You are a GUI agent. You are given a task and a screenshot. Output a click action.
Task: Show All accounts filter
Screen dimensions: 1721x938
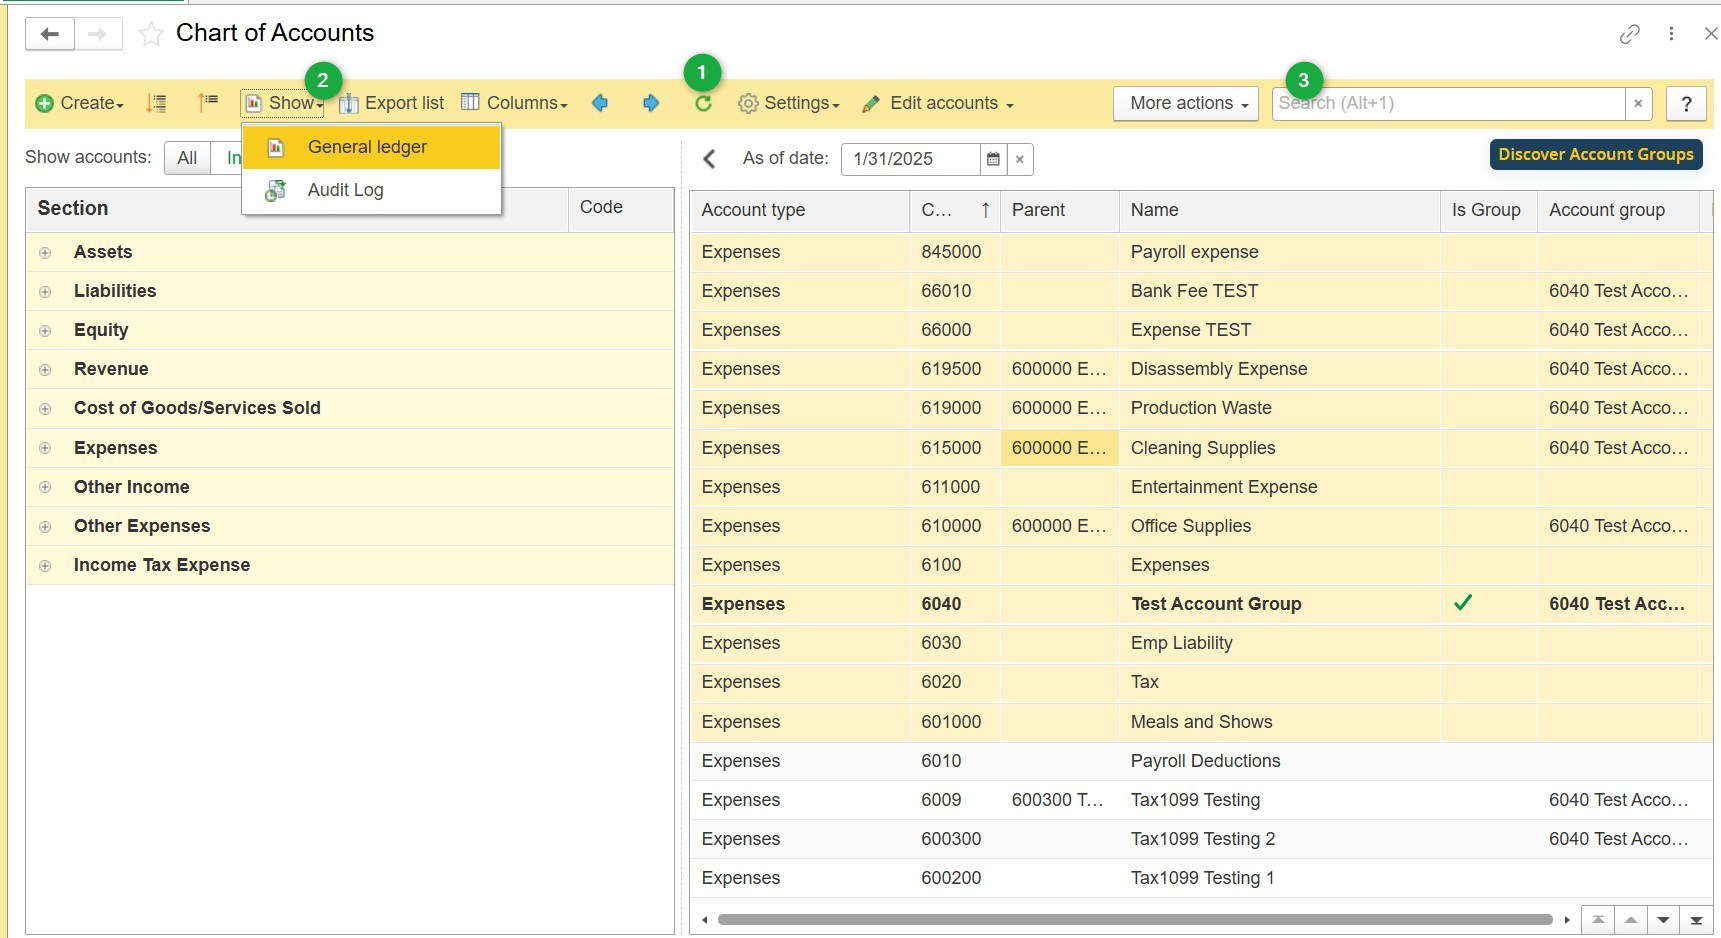[x=187, y=158]
